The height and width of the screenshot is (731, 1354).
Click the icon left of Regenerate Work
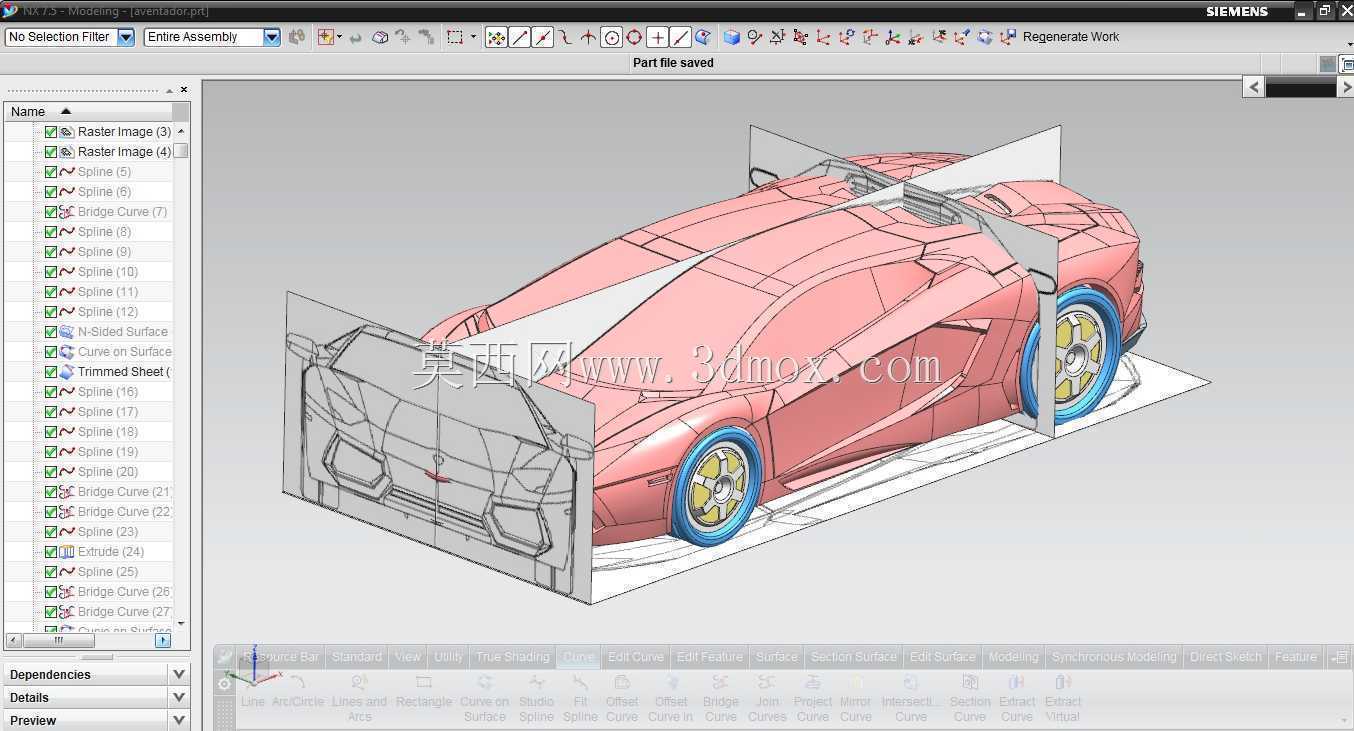(1008, 37)
